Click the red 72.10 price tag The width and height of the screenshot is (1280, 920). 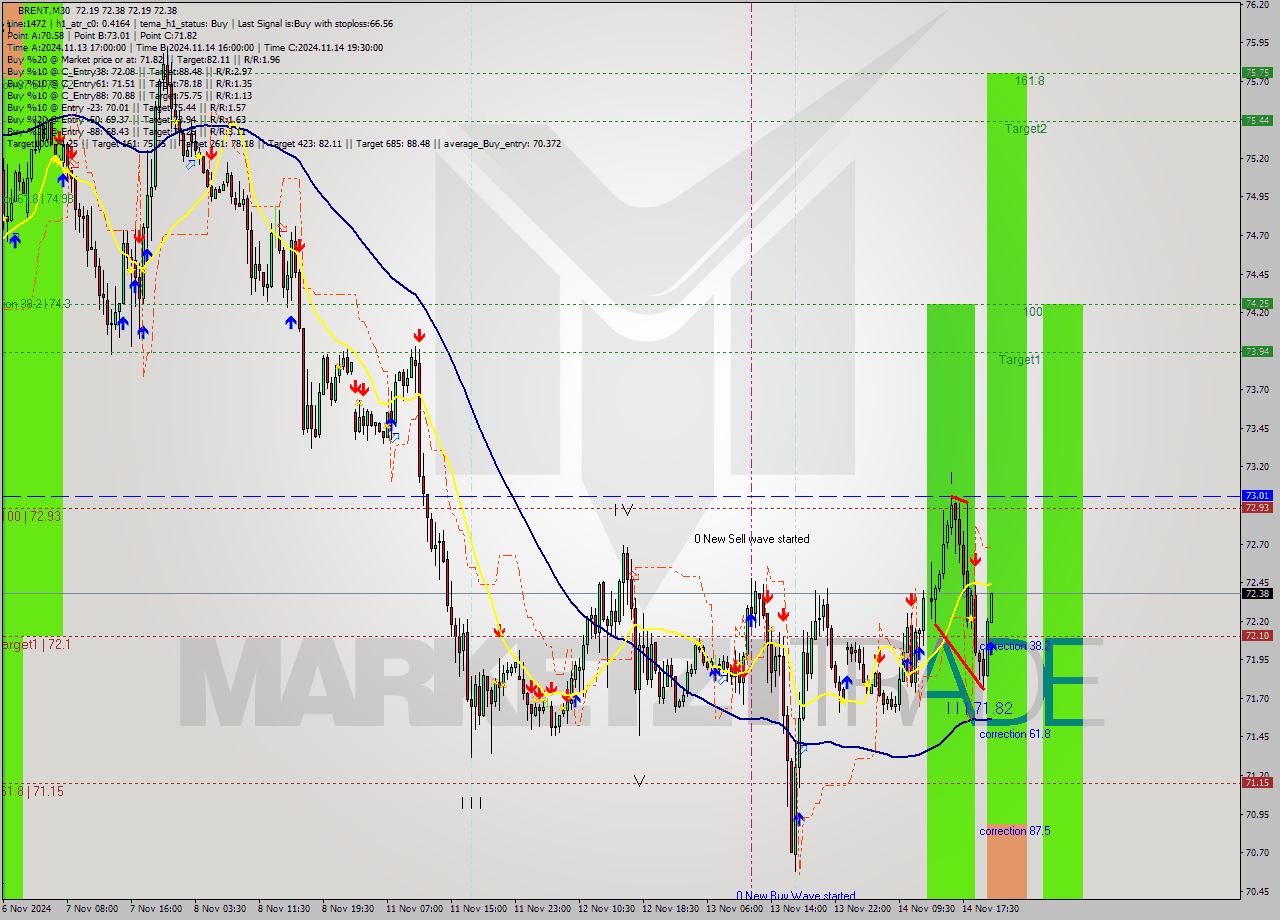click(1257, 635)
